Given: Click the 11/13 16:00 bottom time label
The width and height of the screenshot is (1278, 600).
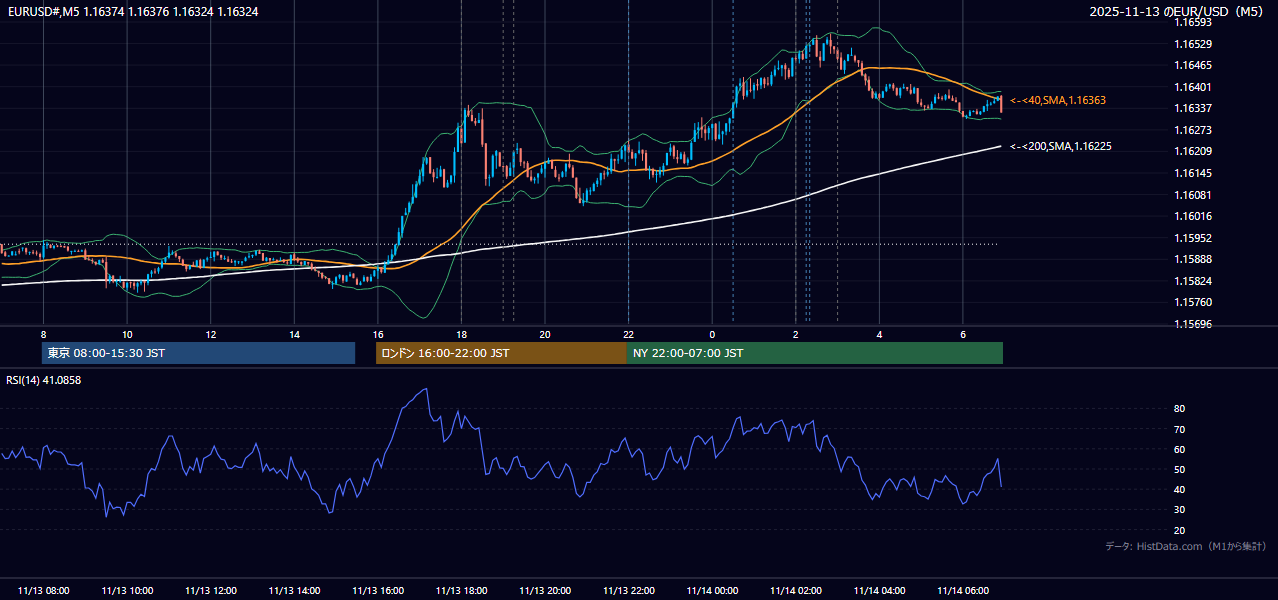Looking at the screenshot, I should [378, 591].
